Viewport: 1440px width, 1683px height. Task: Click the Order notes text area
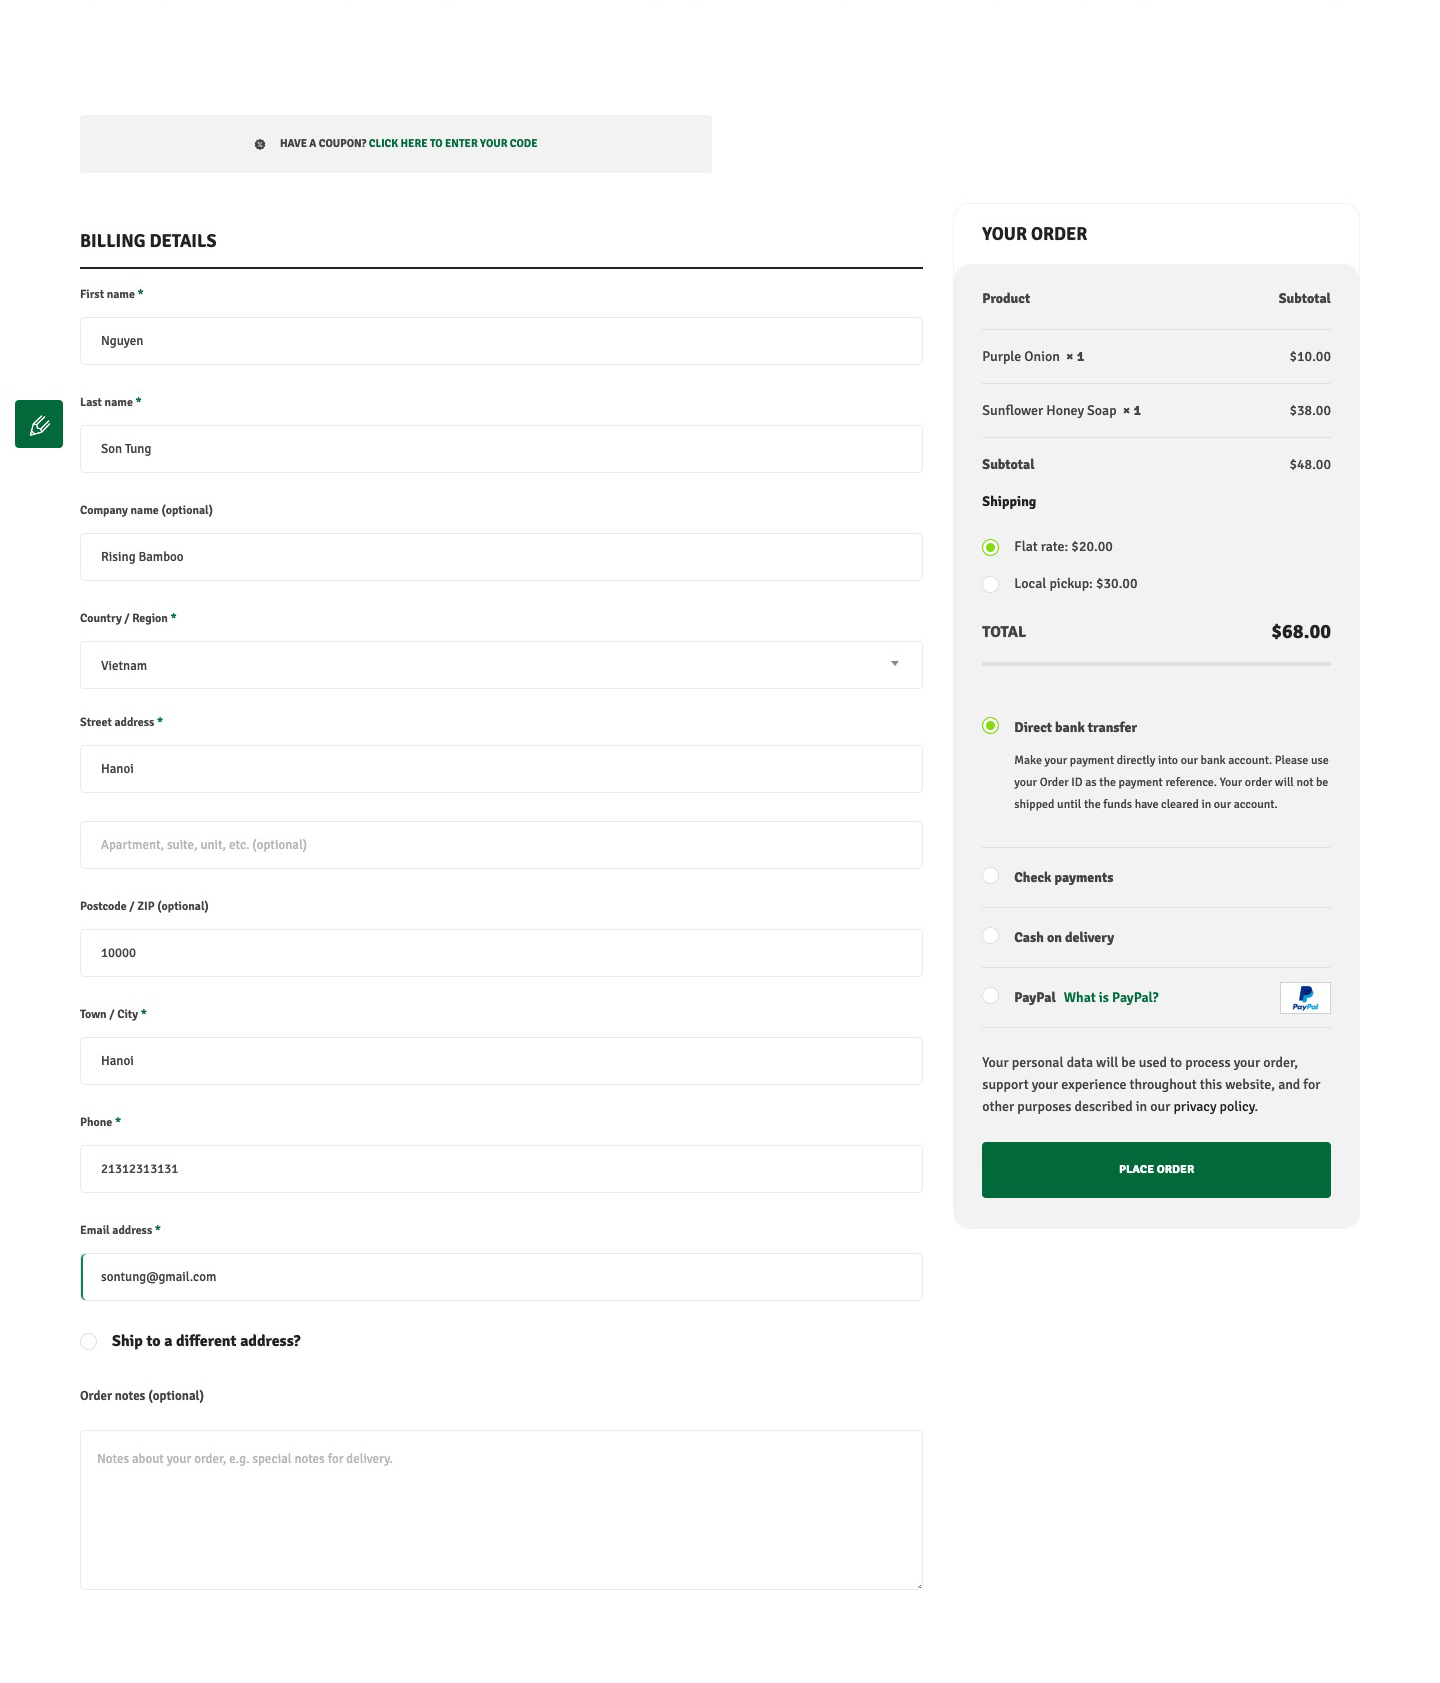(x=501, y=1509)
